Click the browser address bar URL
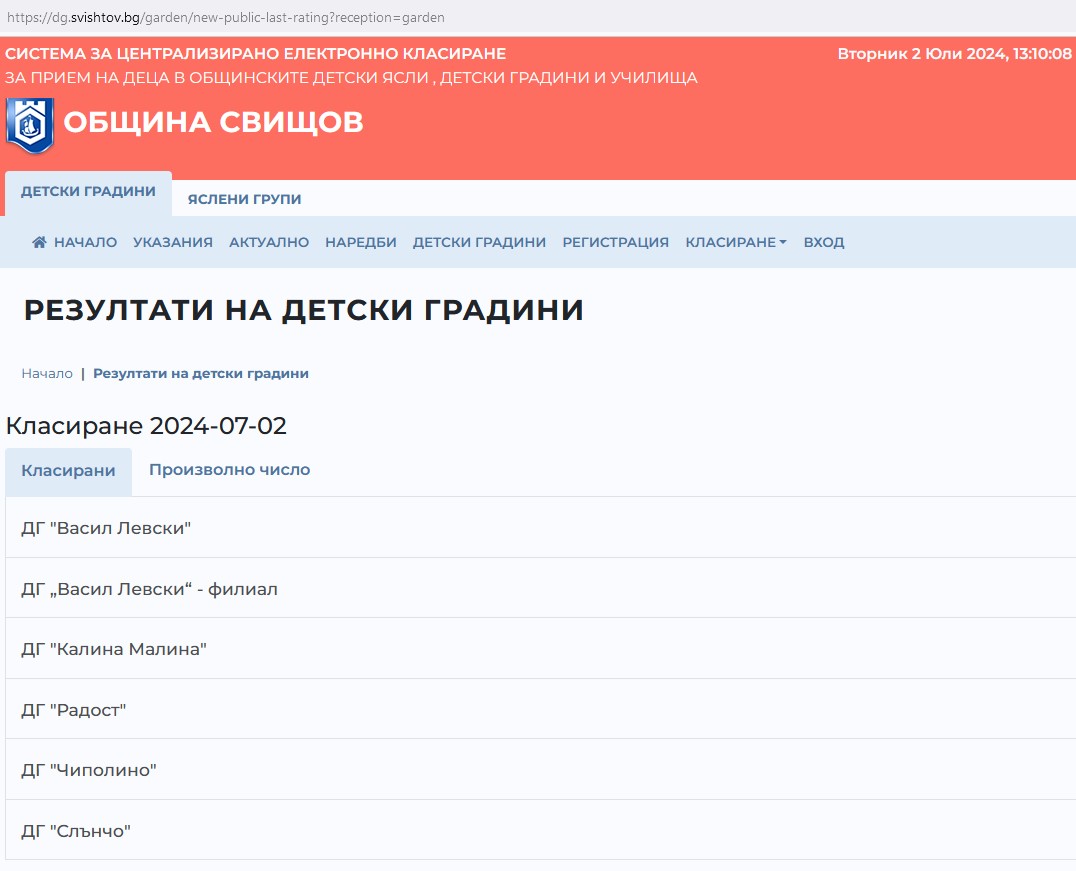 click(226, 18)
